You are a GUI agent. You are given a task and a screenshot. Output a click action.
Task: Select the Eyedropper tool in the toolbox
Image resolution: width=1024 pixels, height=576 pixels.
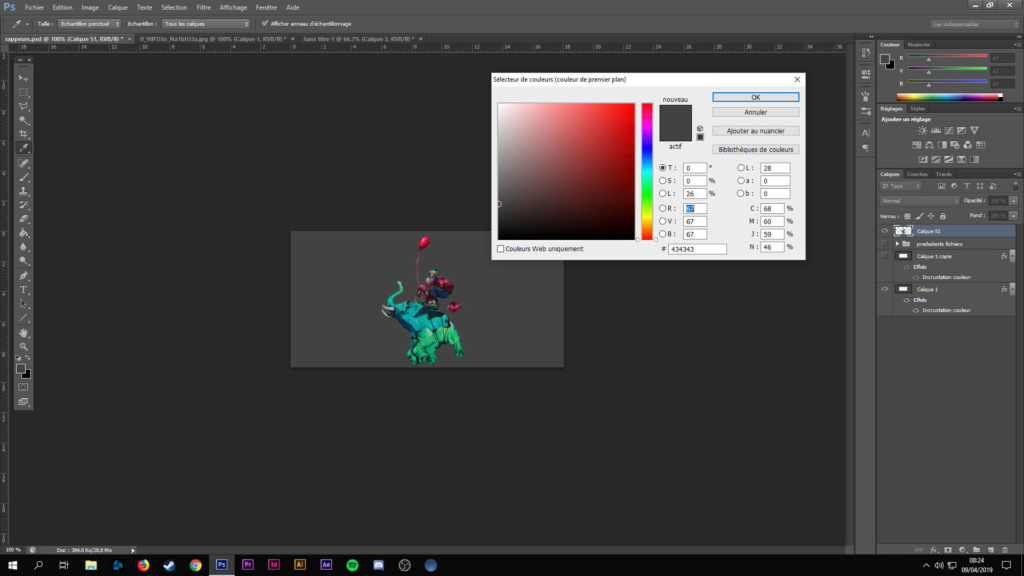point(24,148)
